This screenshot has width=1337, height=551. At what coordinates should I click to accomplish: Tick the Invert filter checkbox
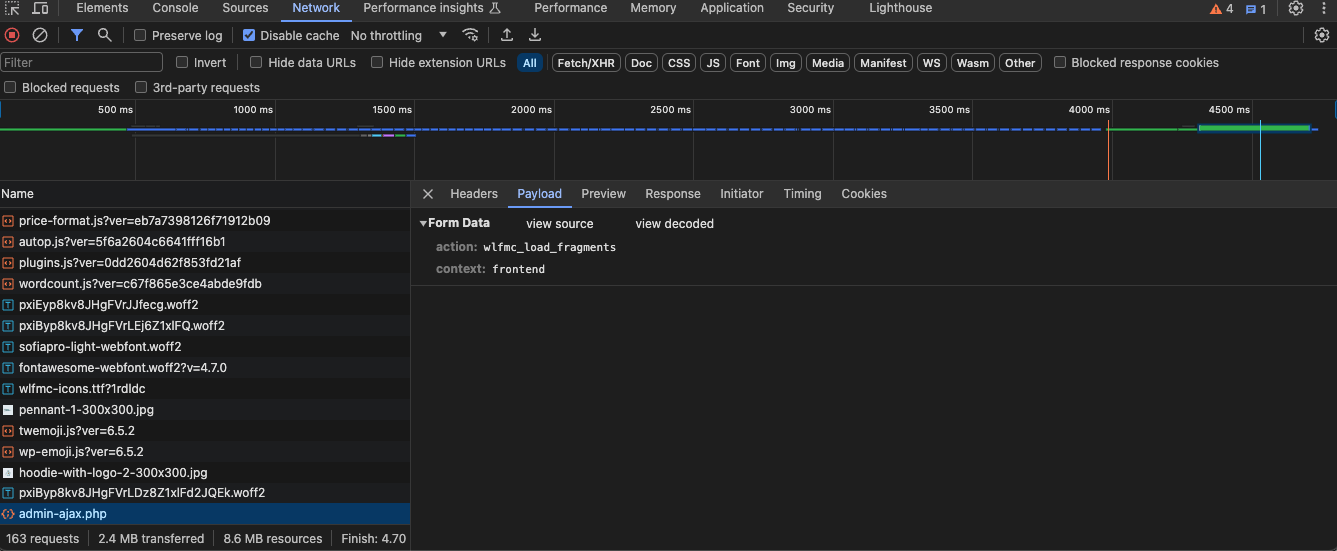point(182,62)
